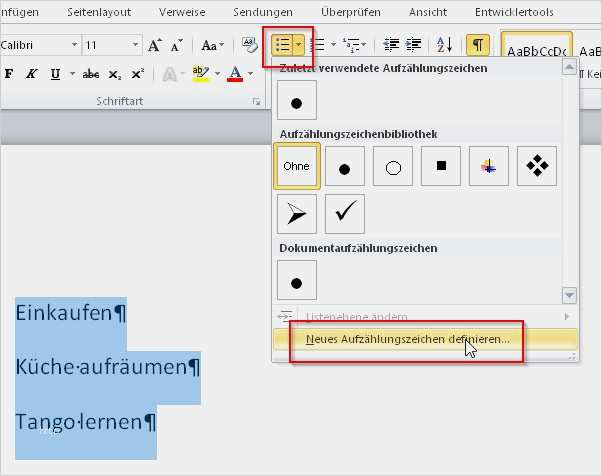Image resolution: width=602 pixels, height=476 pixels.
Task: Select the Ohne (no bullet) option
Action: click(297, 166)
